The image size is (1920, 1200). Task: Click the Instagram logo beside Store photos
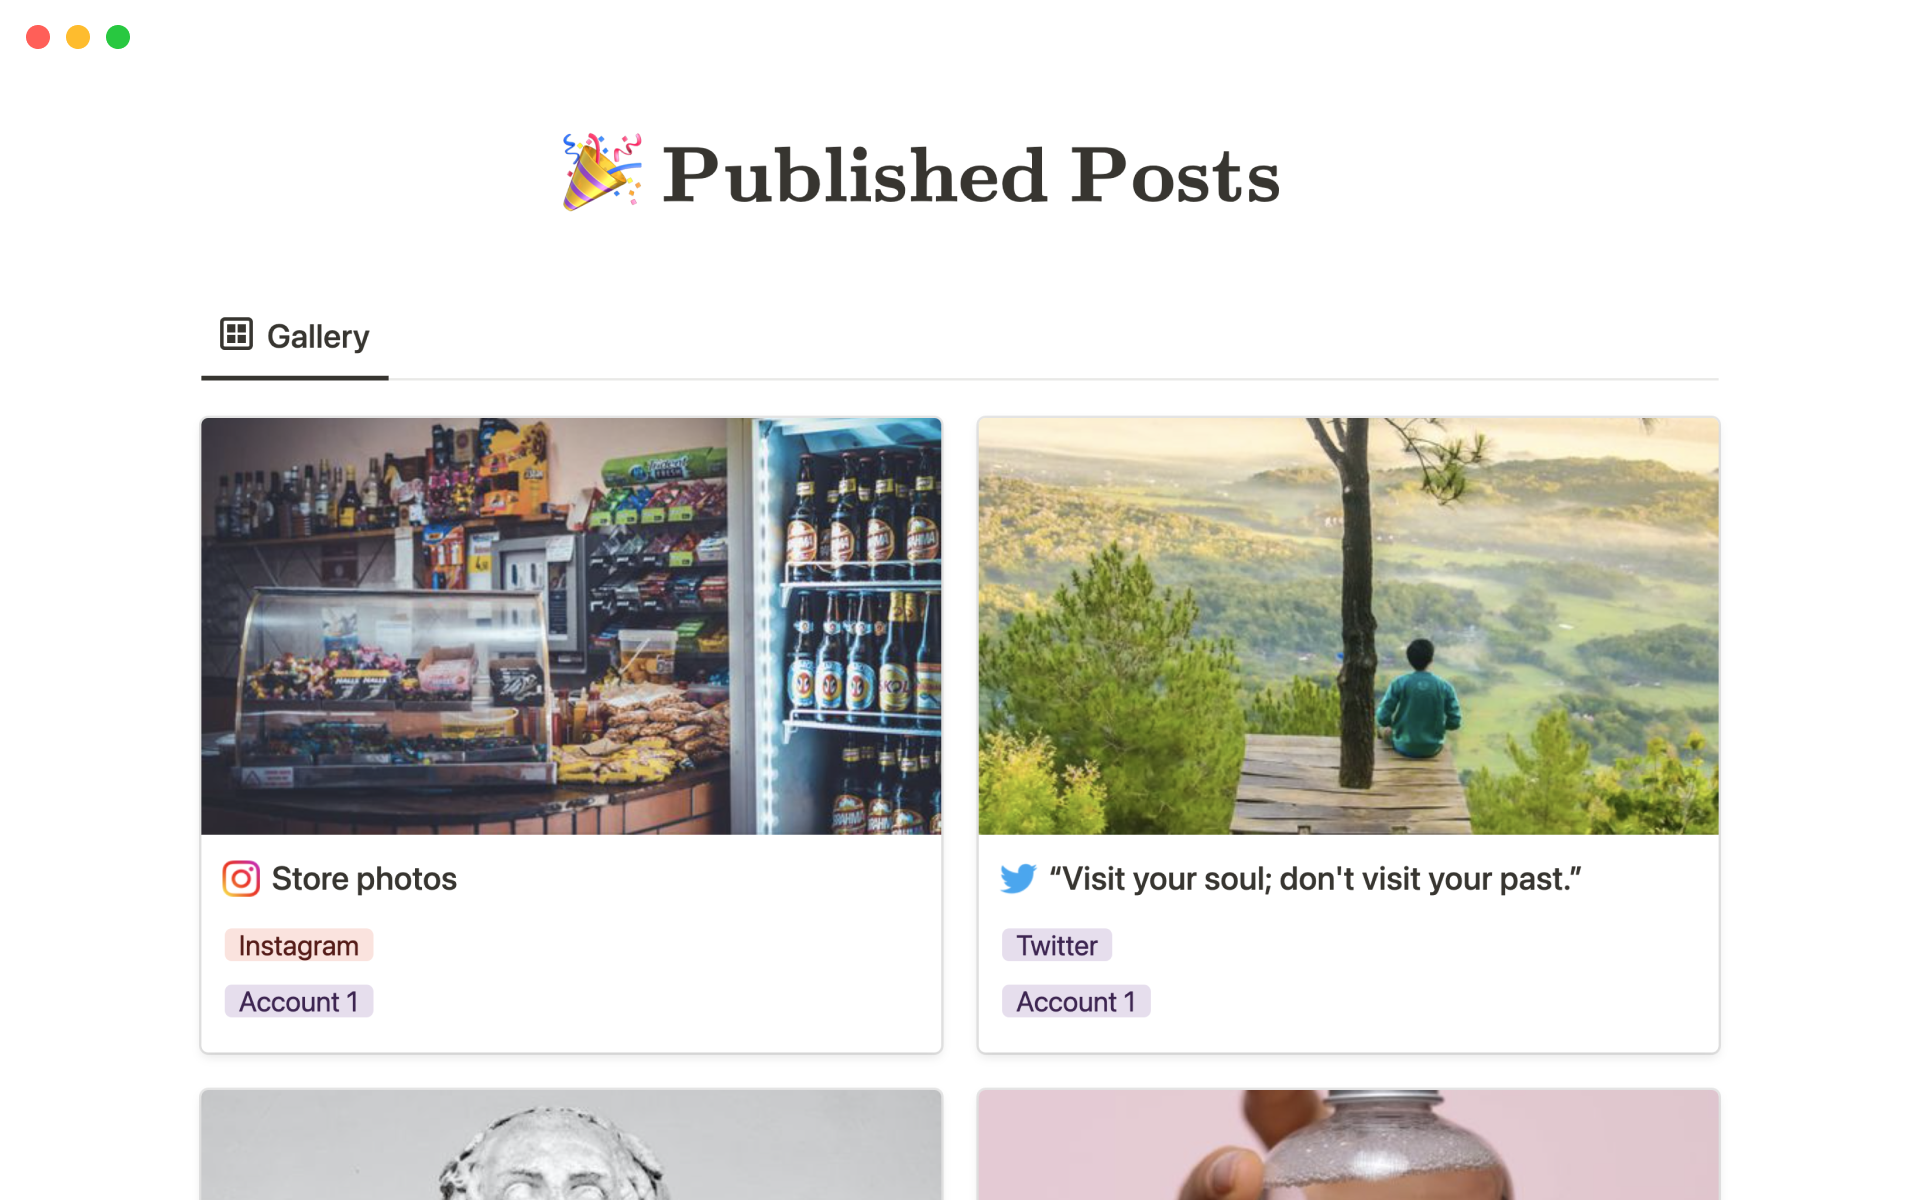click(x=241, y=879)
